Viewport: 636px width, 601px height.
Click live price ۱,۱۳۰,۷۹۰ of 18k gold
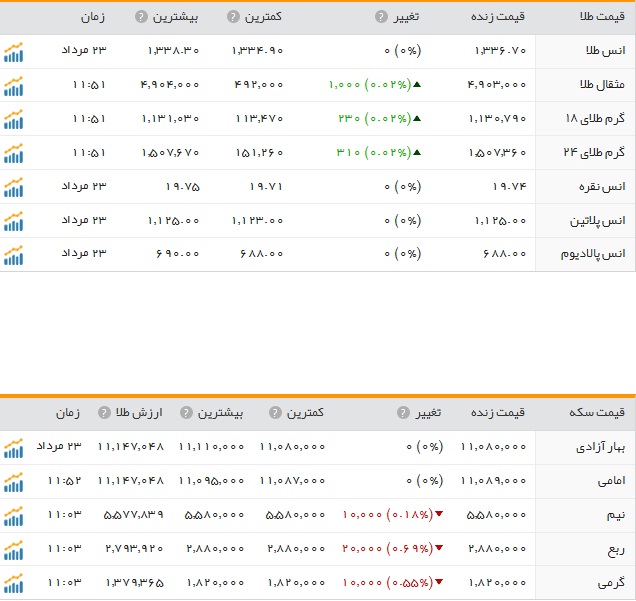(x=497, y=118)
